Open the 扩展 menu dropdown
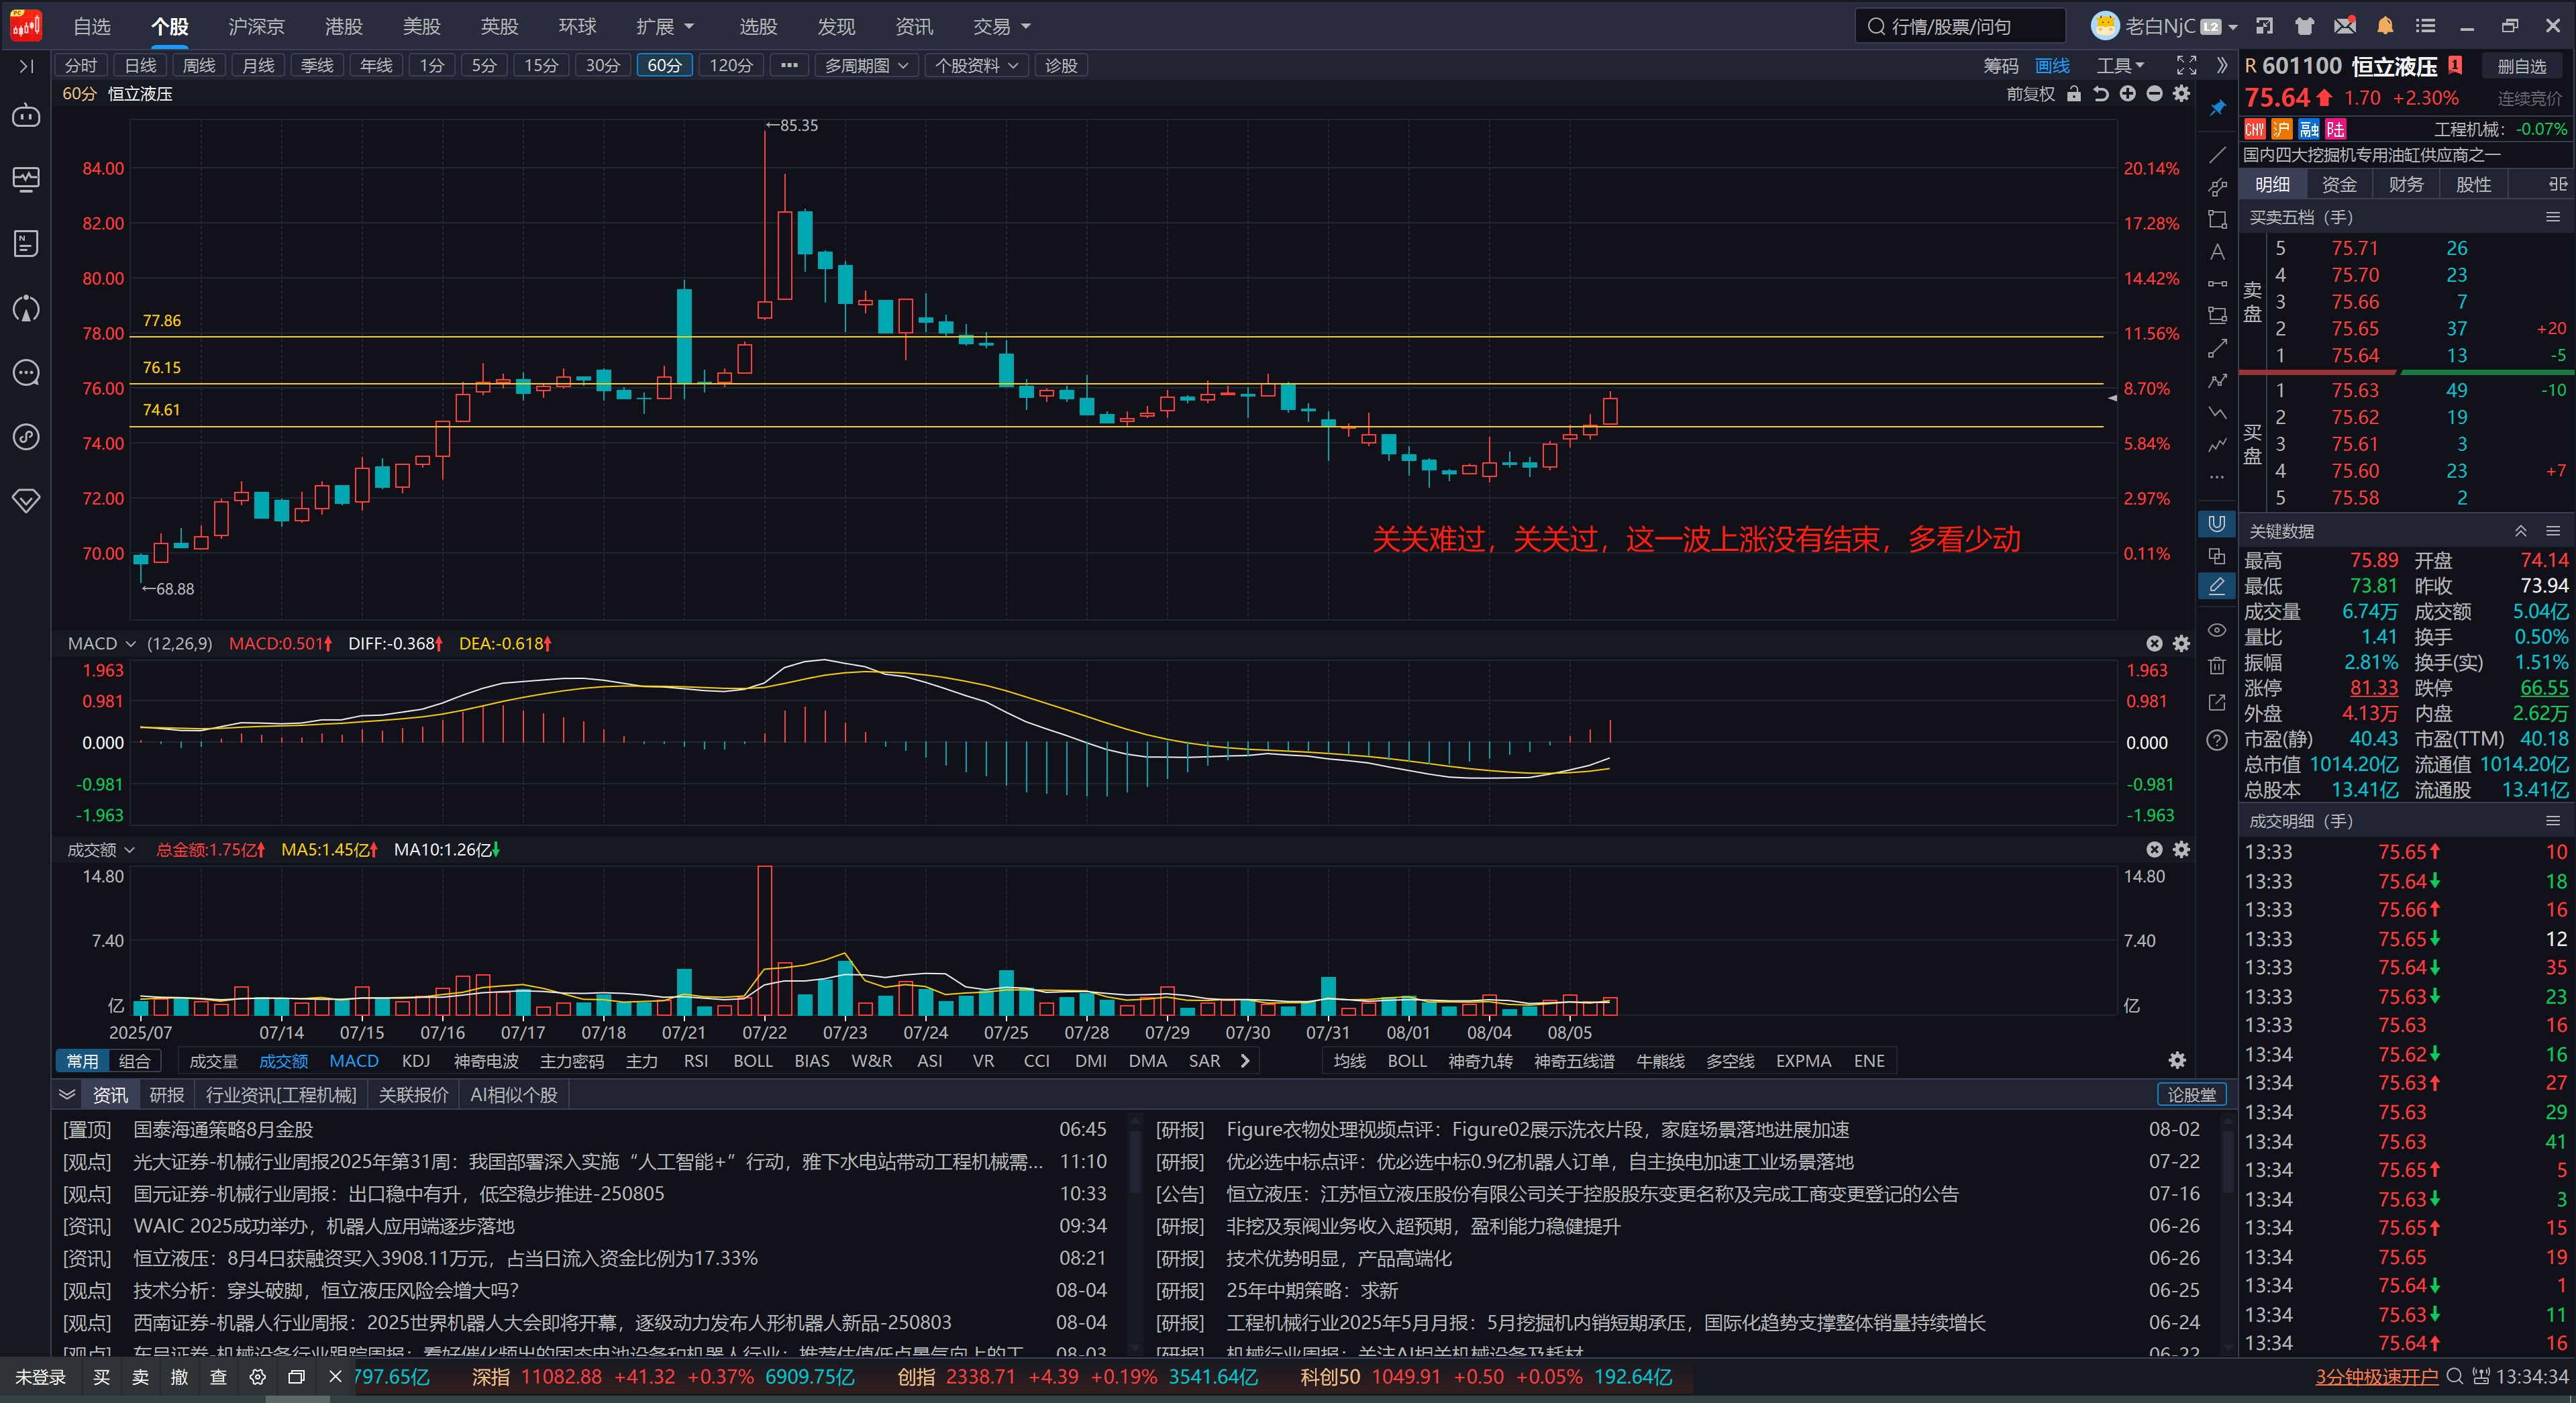Screen dimensions: 2576x1403 click(665, 26)
